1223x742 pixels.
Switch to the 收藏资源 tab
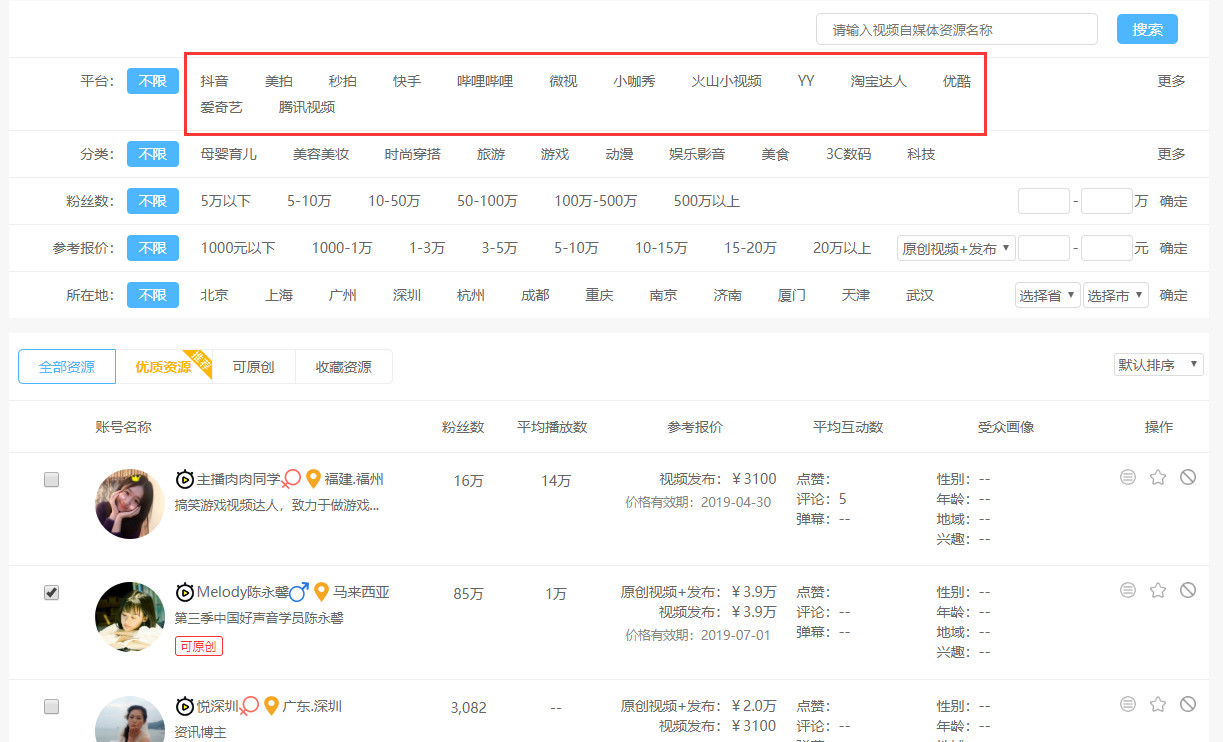pos(343,366)
